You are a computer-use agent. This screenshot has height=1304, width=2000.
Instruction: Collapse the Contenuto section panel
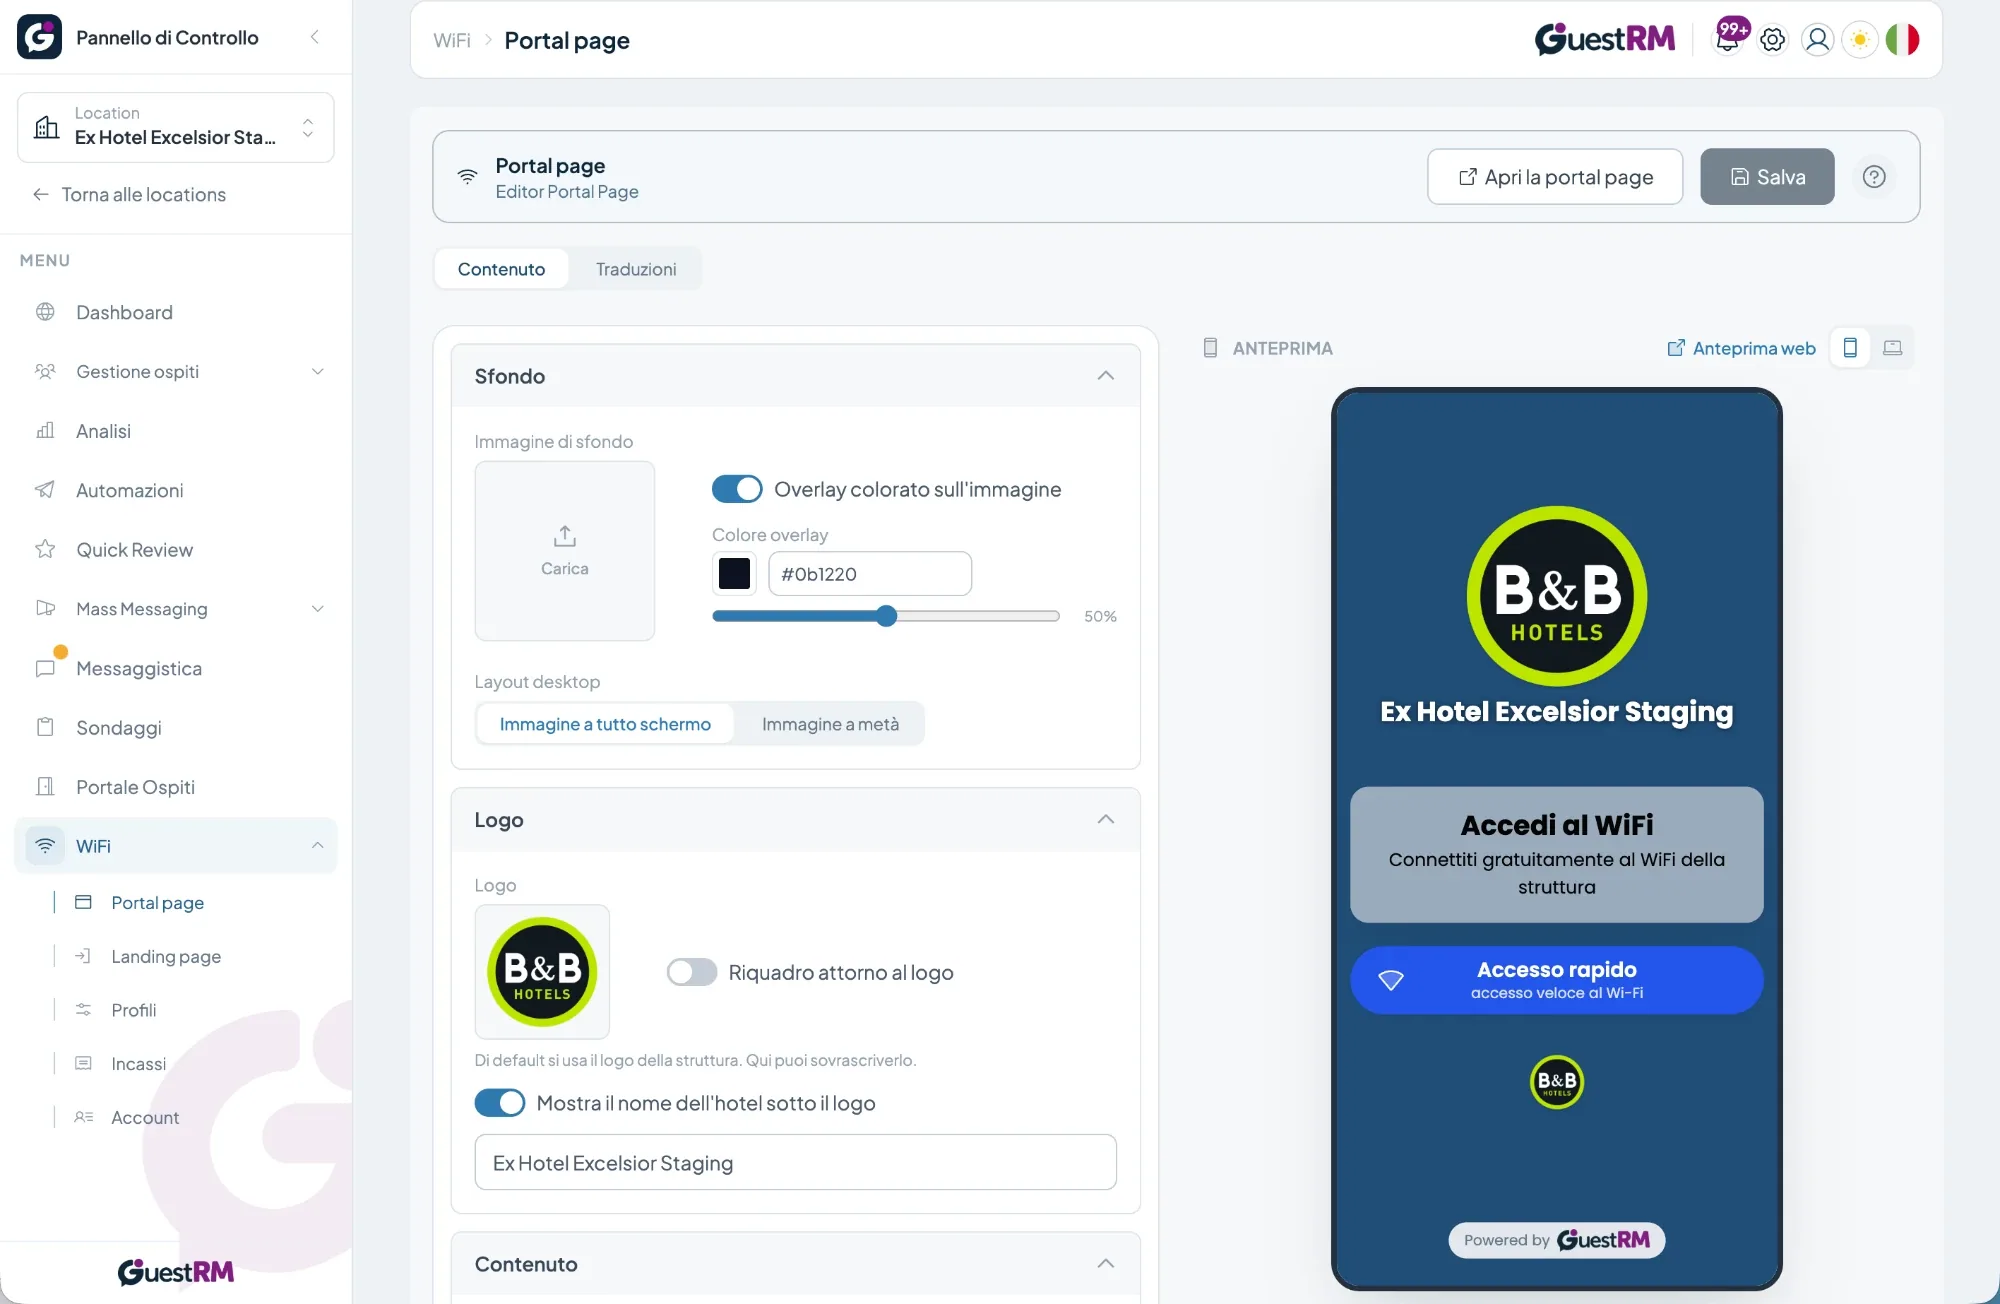click(x=1105, y=1264)
